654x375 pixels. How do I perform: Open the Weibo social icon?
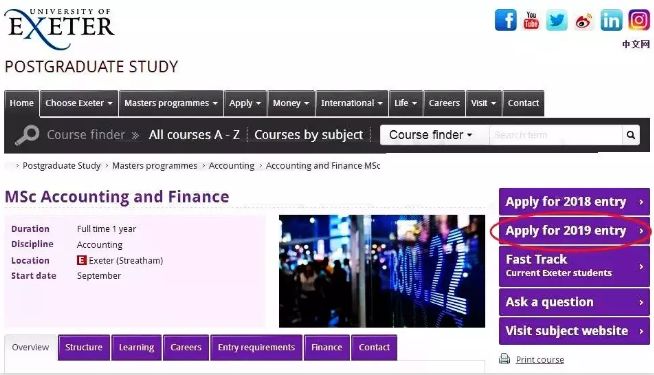coord(584,21)
